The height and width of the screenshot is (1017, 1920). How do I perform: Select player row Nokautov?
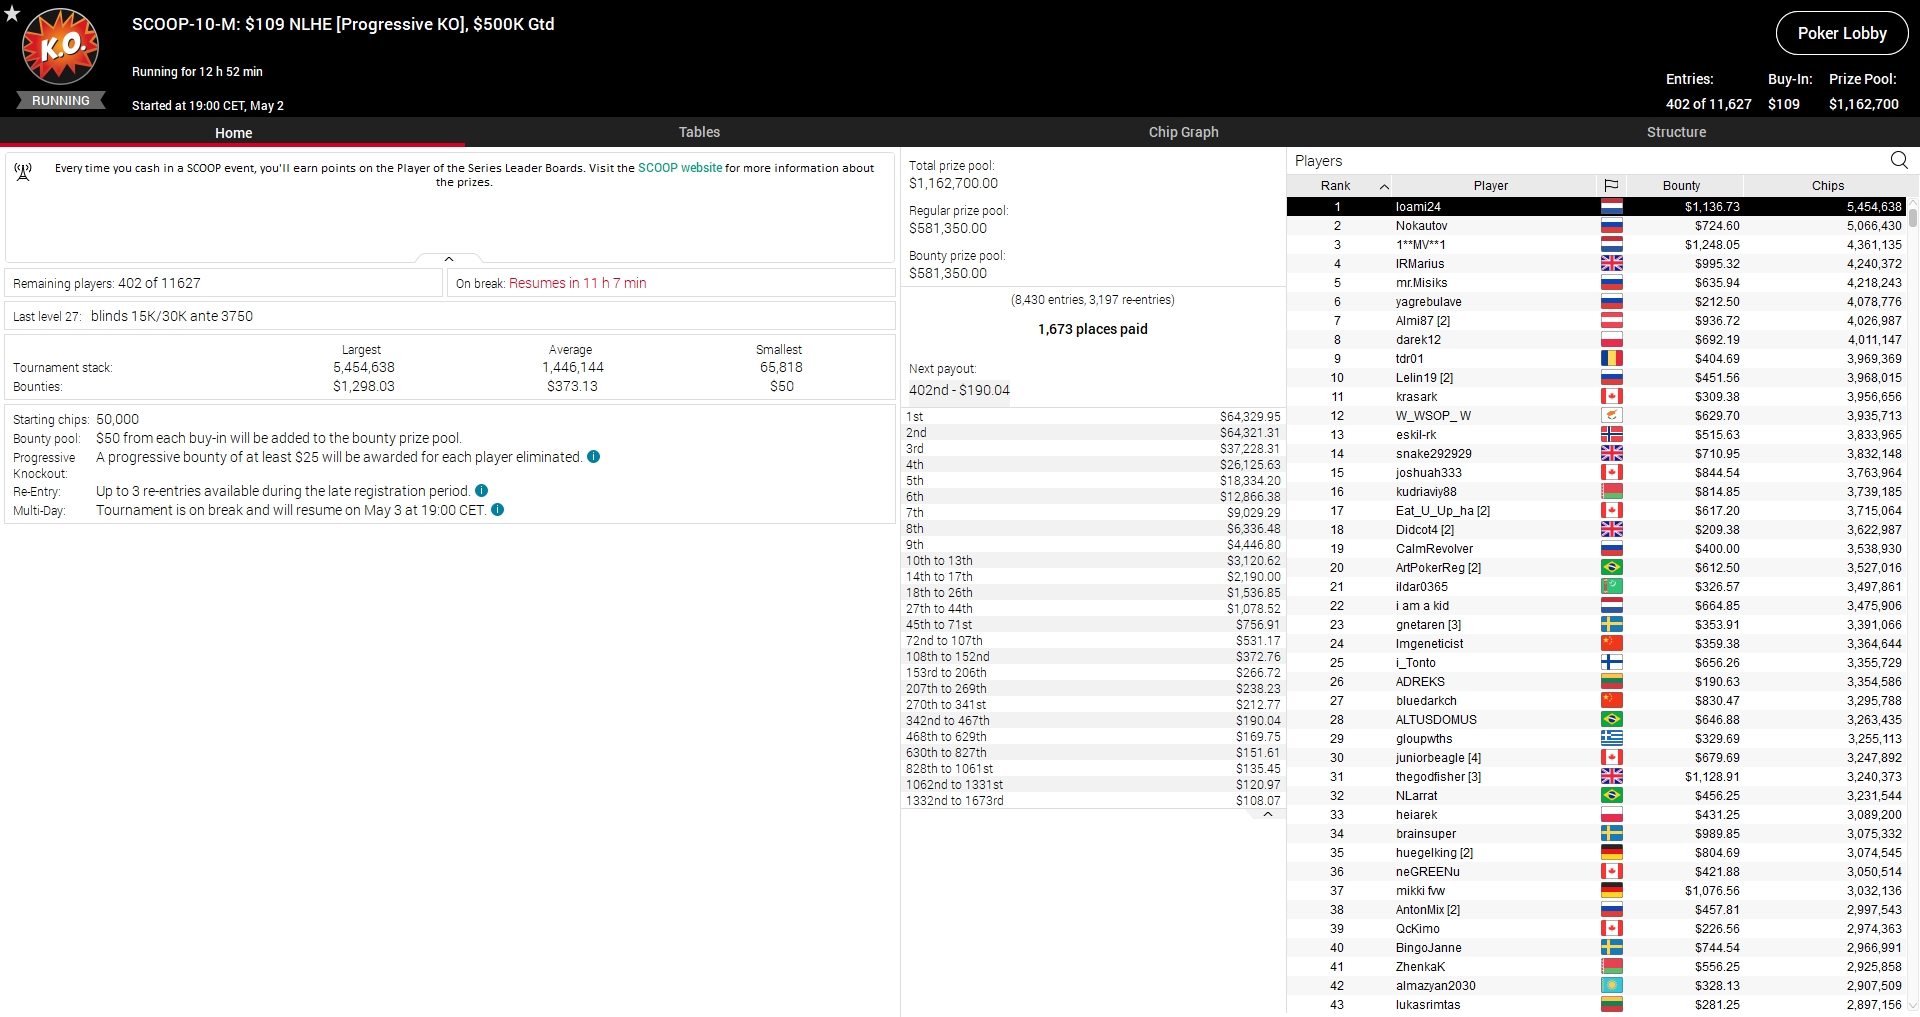click(1597, 226)
